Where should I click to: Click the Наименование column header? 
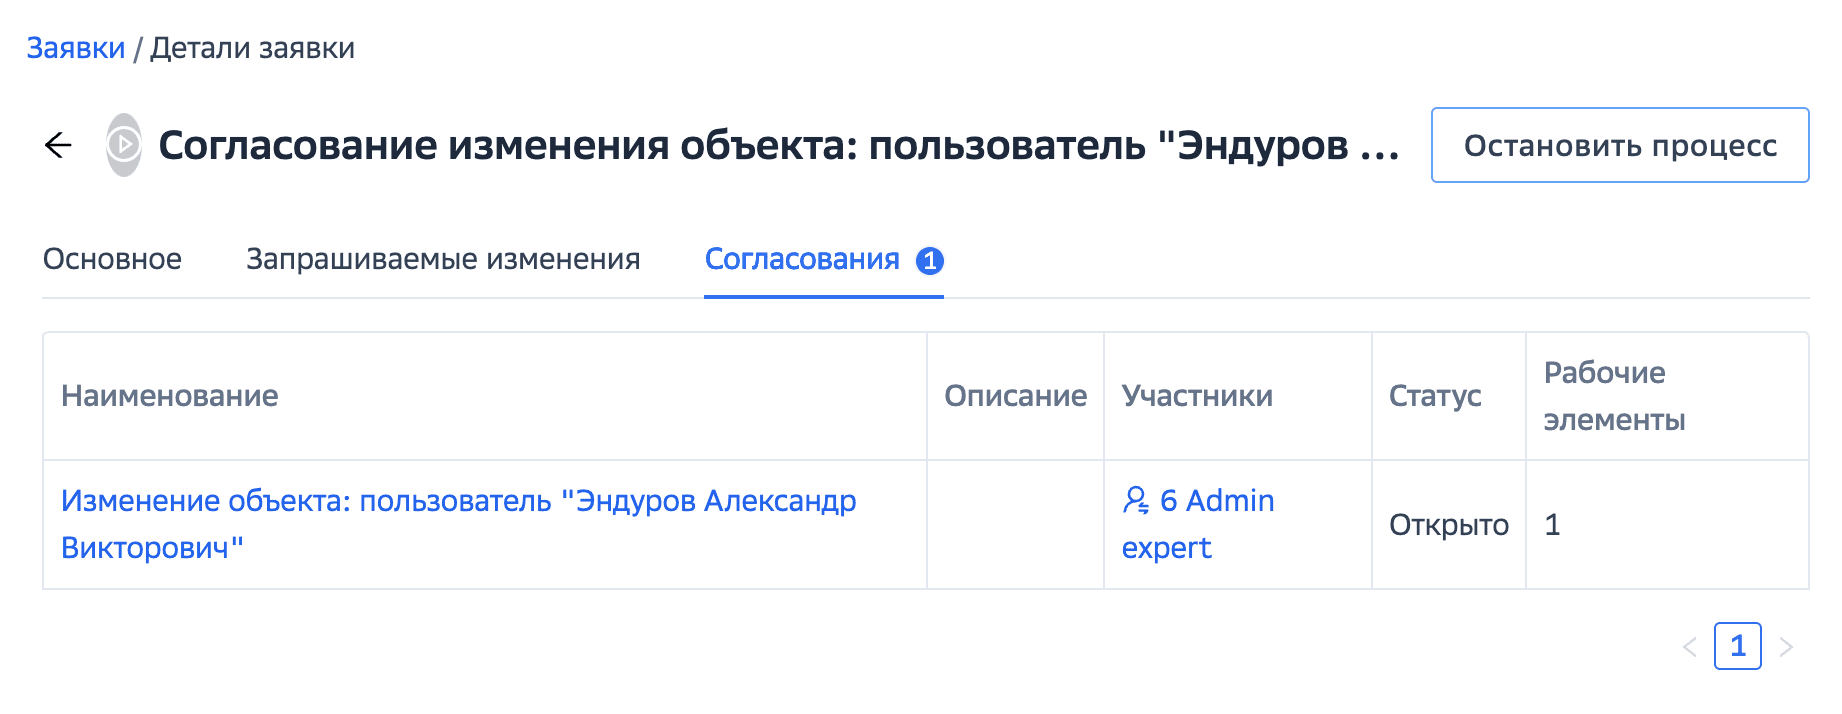(170, 396)
